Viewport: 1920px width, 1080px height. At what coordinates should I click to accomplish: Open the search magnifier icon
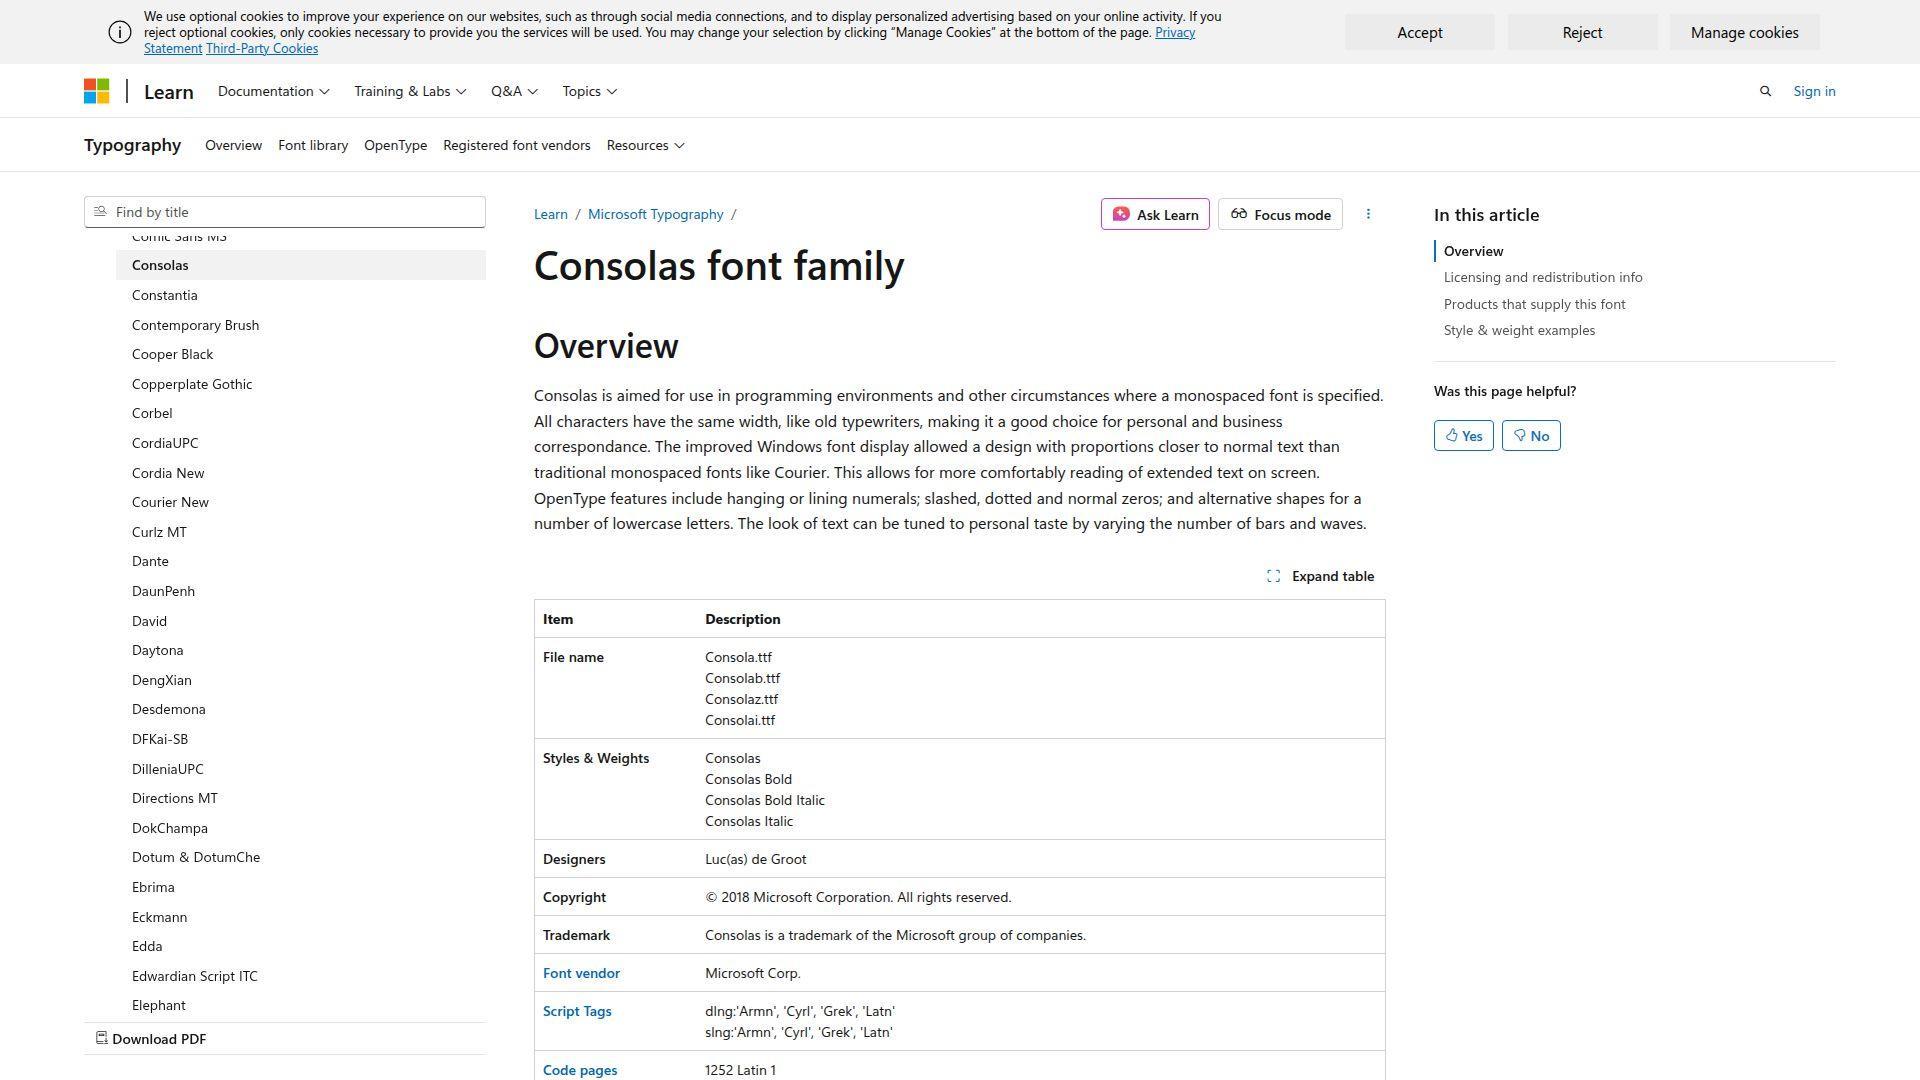[1765, 91]
